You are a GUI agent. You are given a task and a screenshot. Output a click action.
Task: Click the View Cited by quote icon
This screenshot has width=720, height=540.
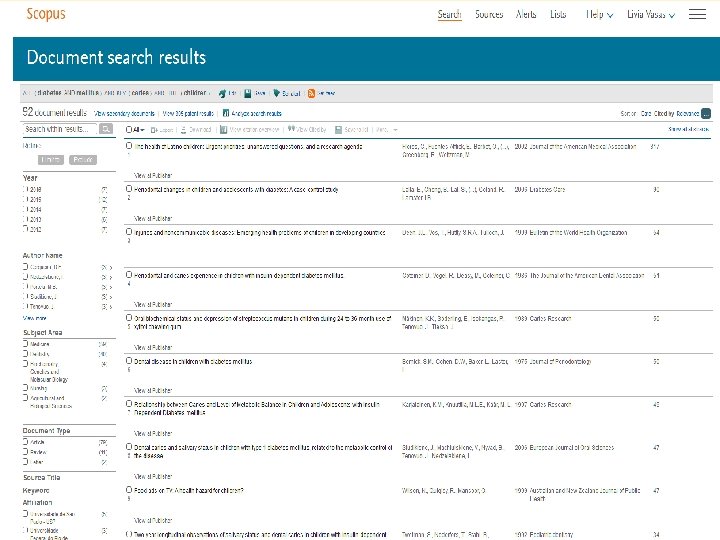[x=291, y=129]
